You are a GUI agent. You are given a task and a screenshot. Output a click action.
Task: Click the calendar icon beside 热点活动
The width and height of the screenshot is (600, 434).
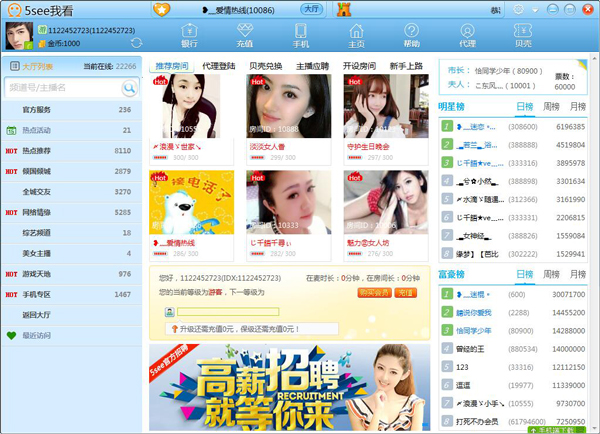[11, 131]
